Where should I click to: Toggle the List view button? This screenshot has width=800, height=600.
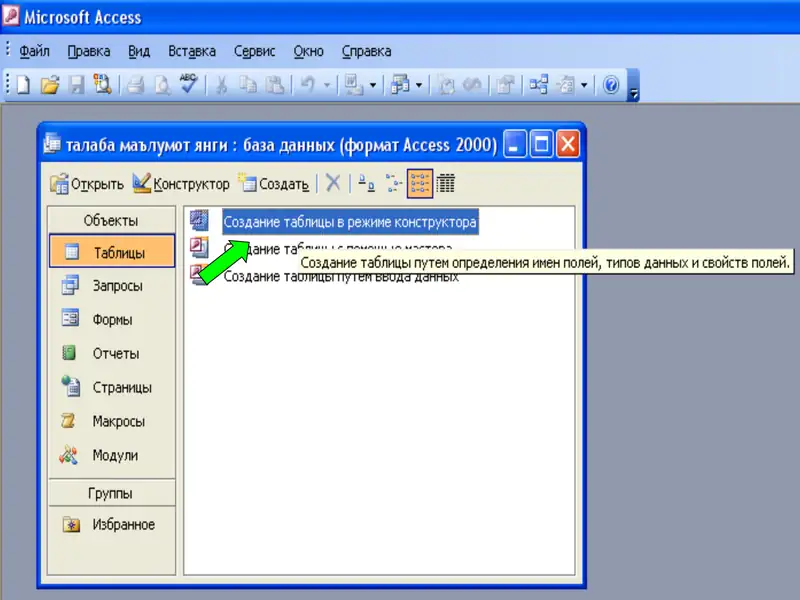coord(419,184)
